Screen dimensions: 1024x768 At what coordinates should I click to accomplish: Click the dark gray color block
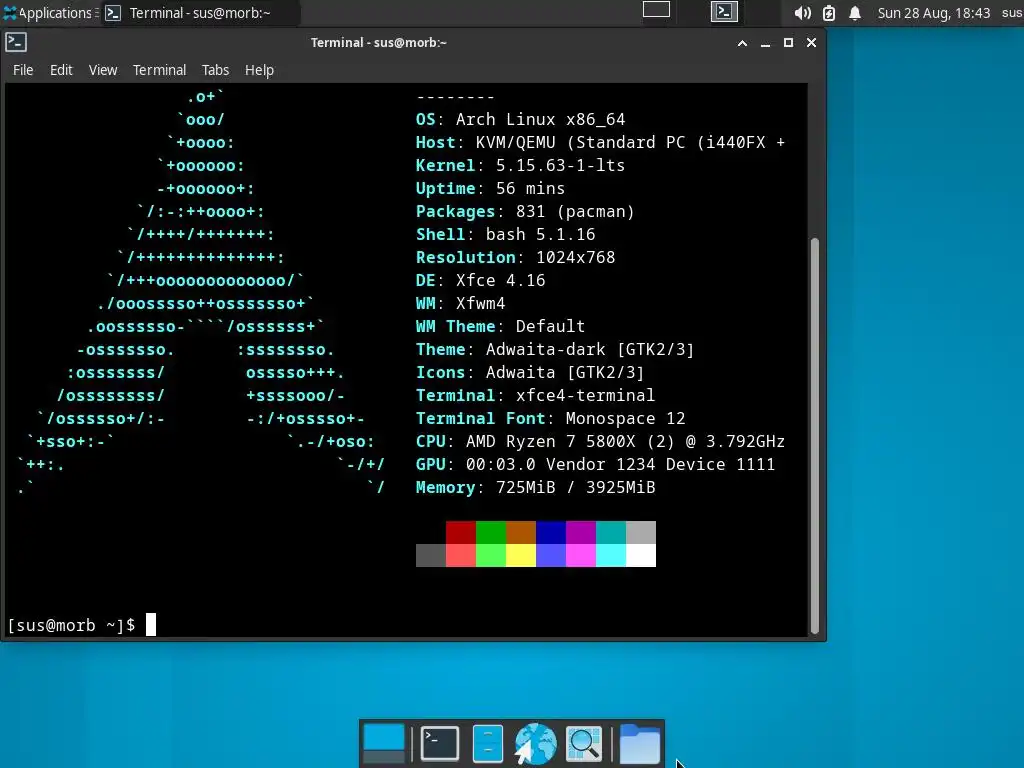[x=431, y=555]
